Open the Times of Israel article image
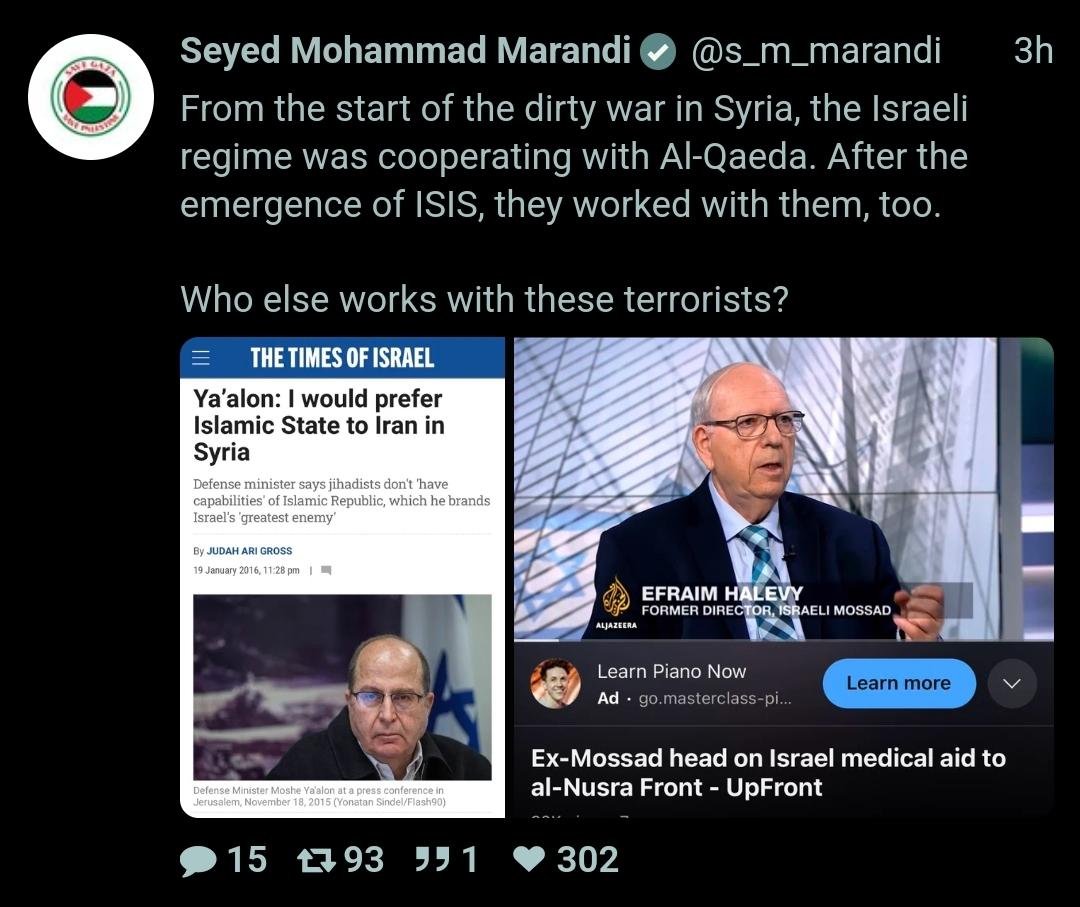 [342, 687]
